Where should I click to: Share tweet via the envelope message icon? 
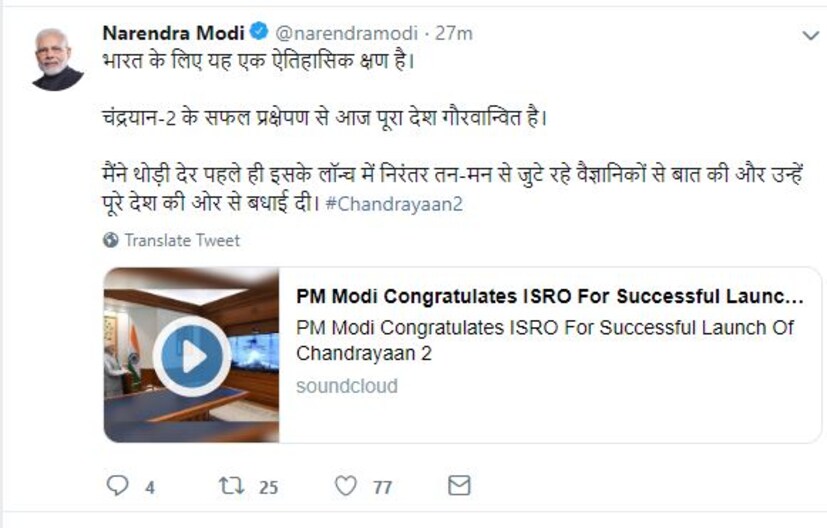point(459,486)
